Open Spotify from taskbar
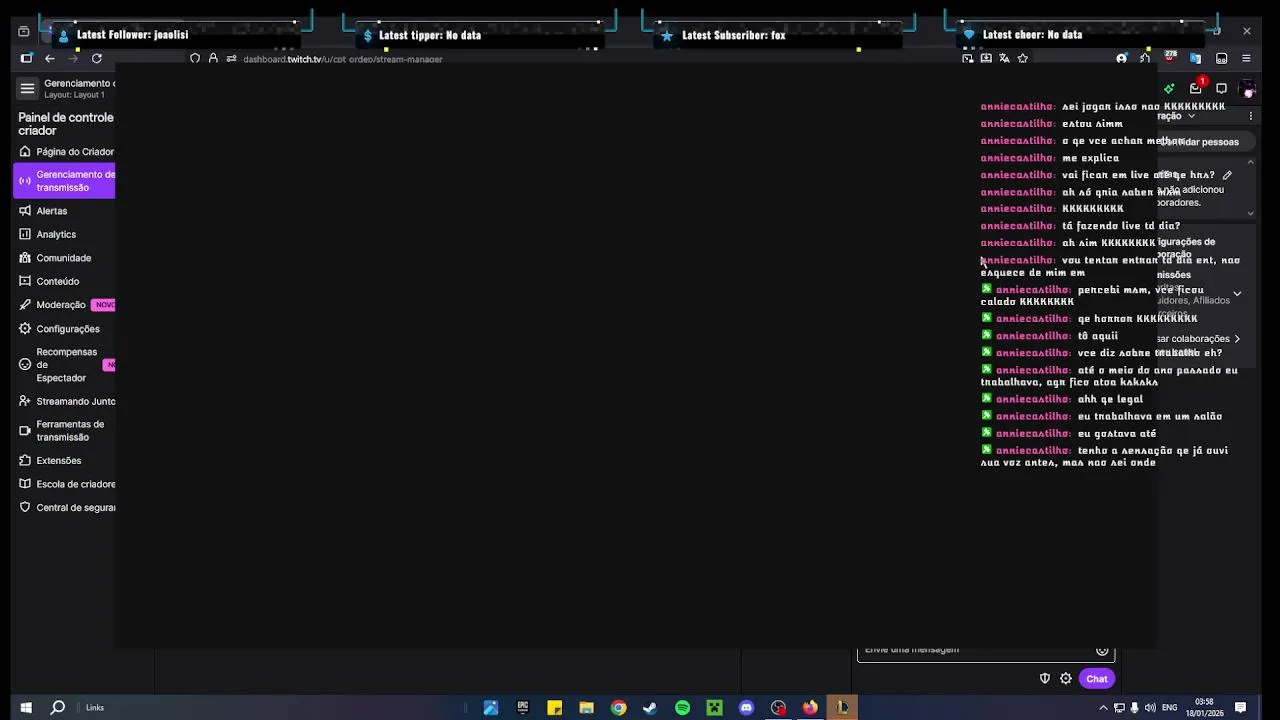Viewport: 1280px width, 720px height. pos(682,707)
